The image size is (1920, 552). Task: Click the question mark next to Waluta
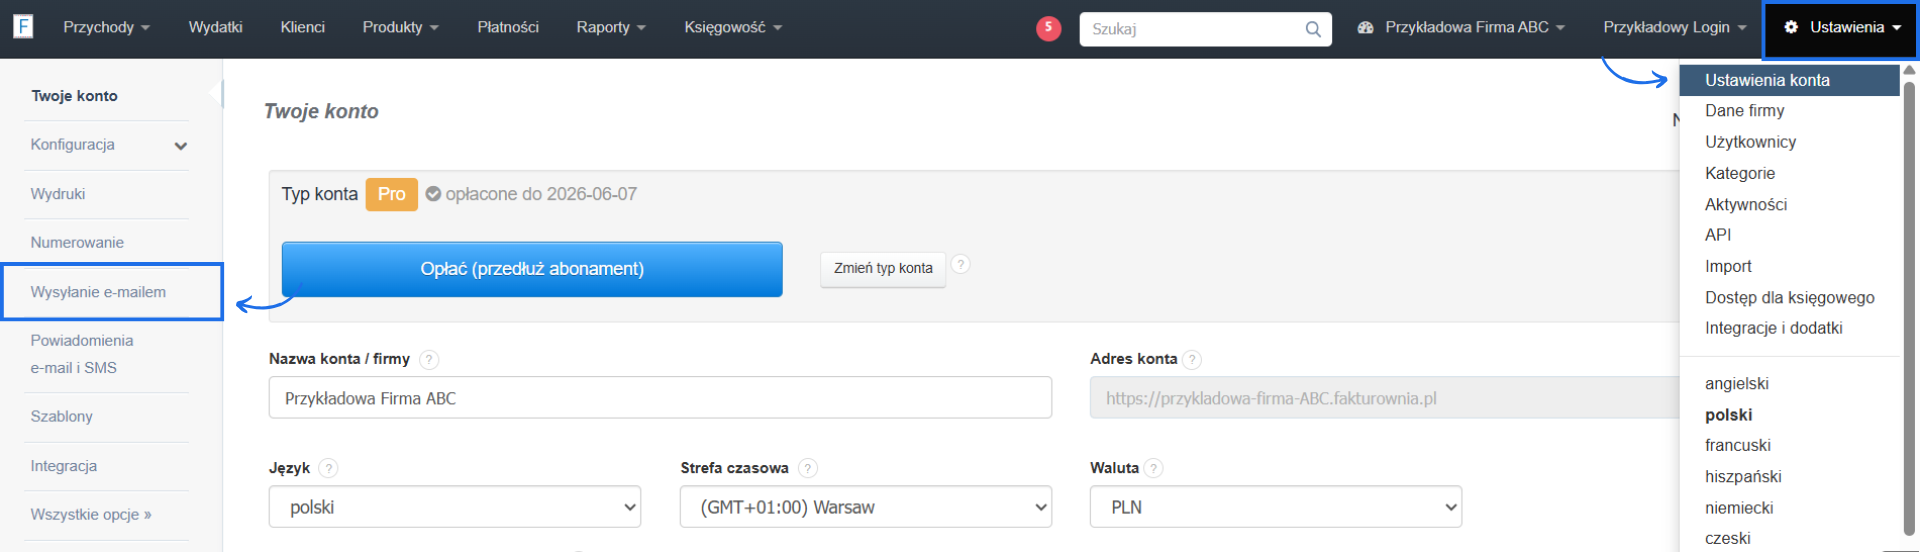[x=1154, y=468]
